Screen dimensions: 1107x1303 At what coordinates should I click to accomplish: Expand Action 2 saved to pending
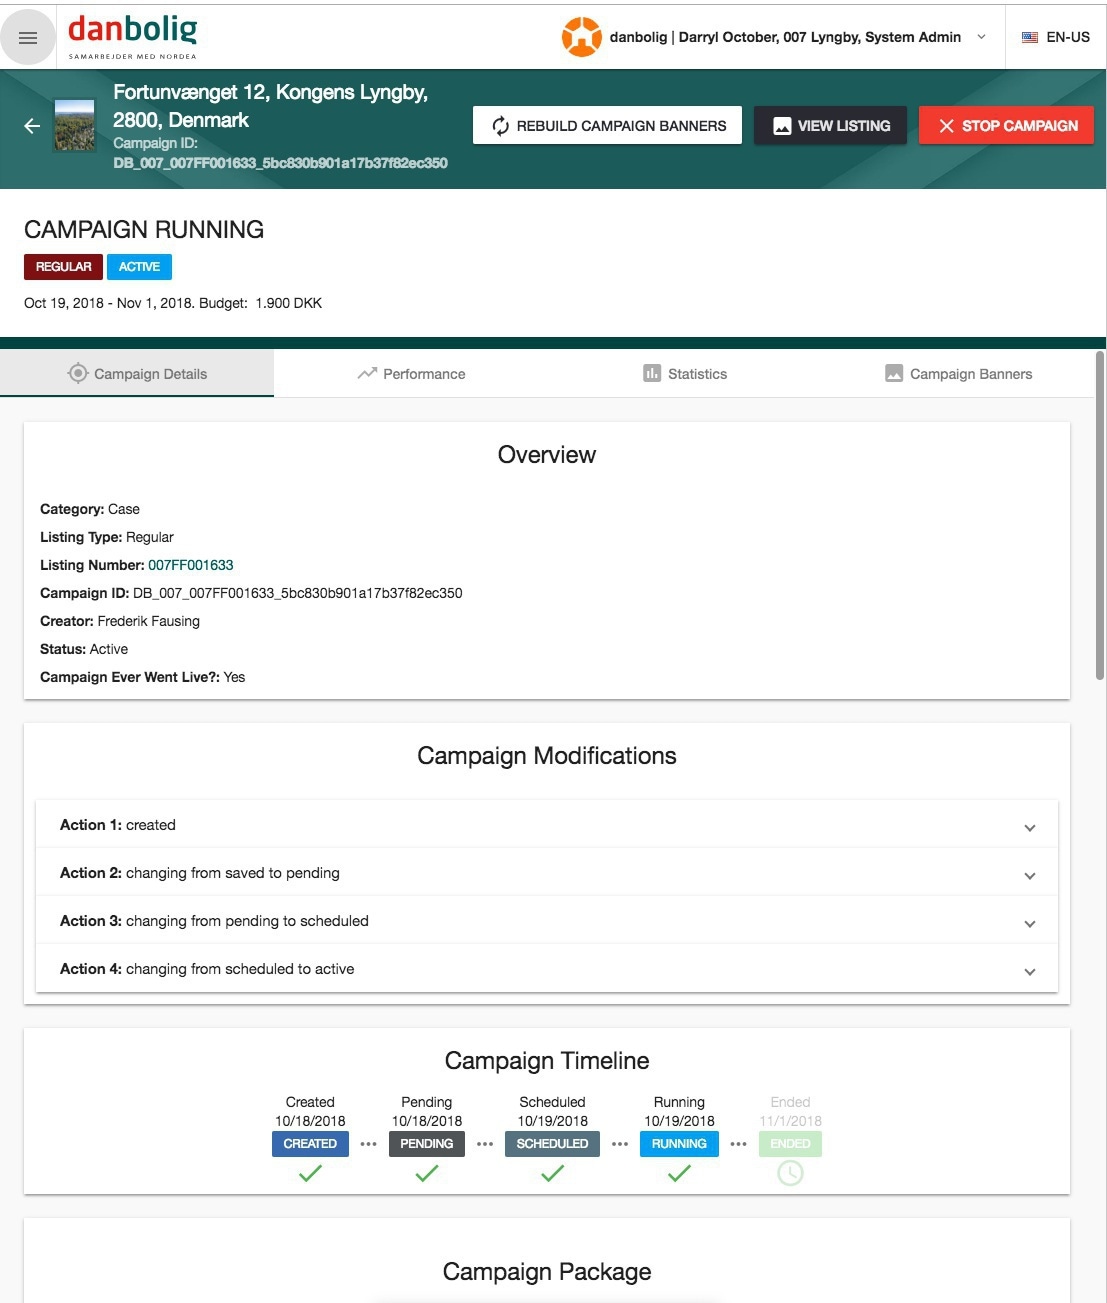(x=1029, y=875)
